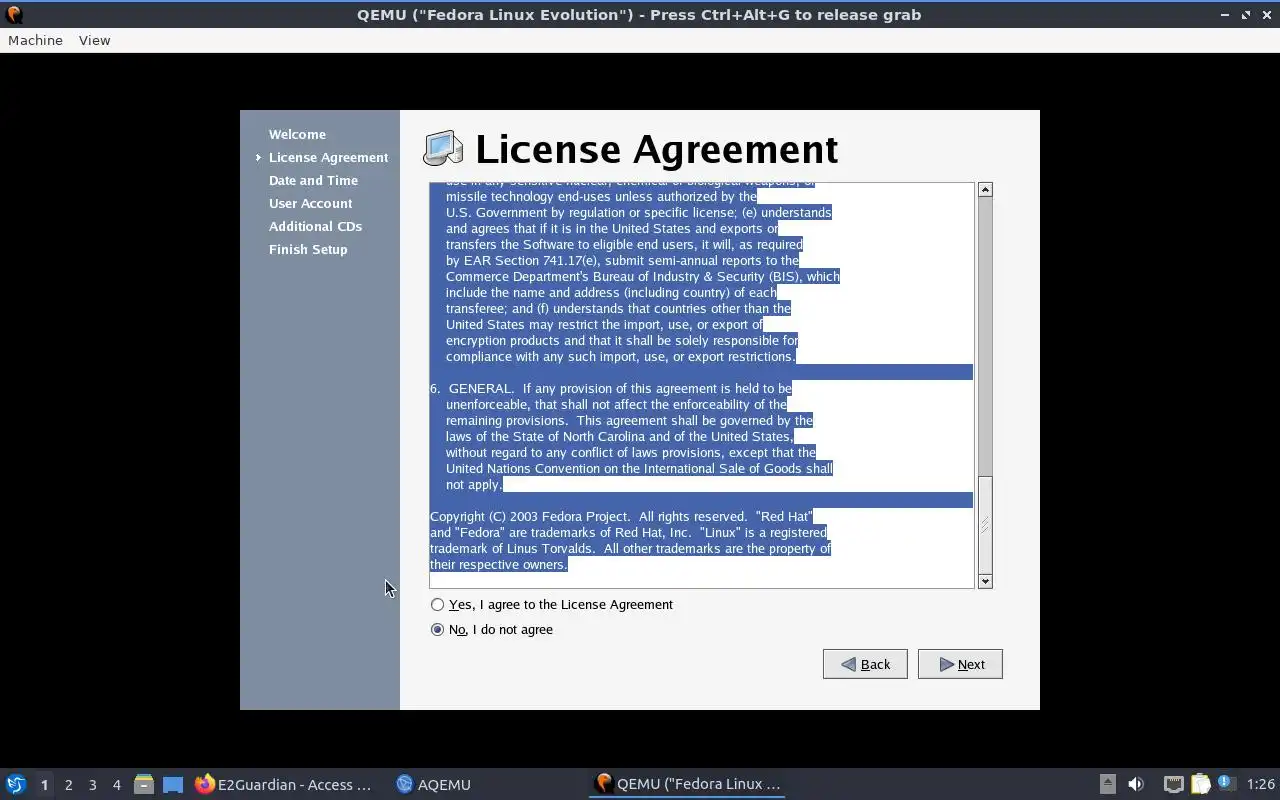Select 'No, I do not agree' option
The image size is (1280, 800).
tap(491, 629)
